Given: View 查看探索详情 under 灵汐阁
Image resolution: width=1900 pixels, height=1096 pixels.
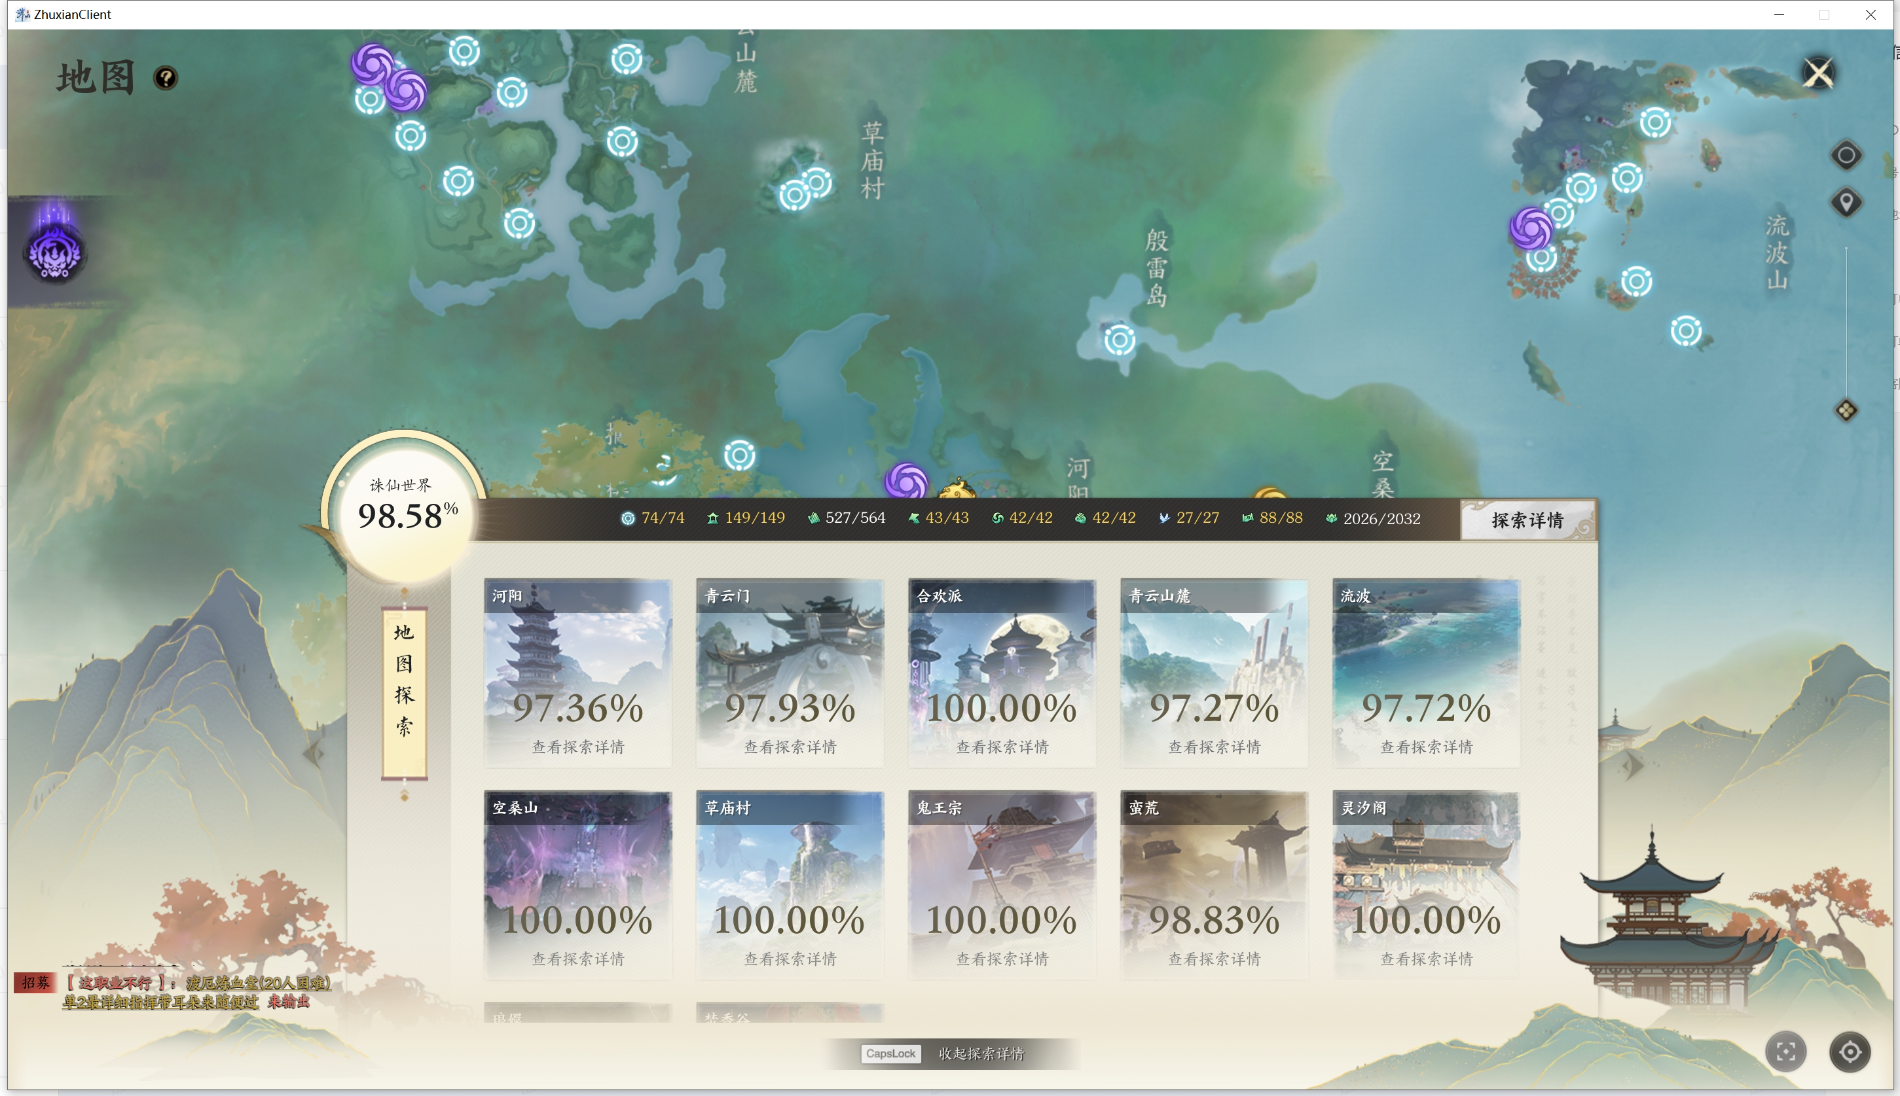Looking at the screenshot, I should pyautogui.click(x=1426, y=959).
